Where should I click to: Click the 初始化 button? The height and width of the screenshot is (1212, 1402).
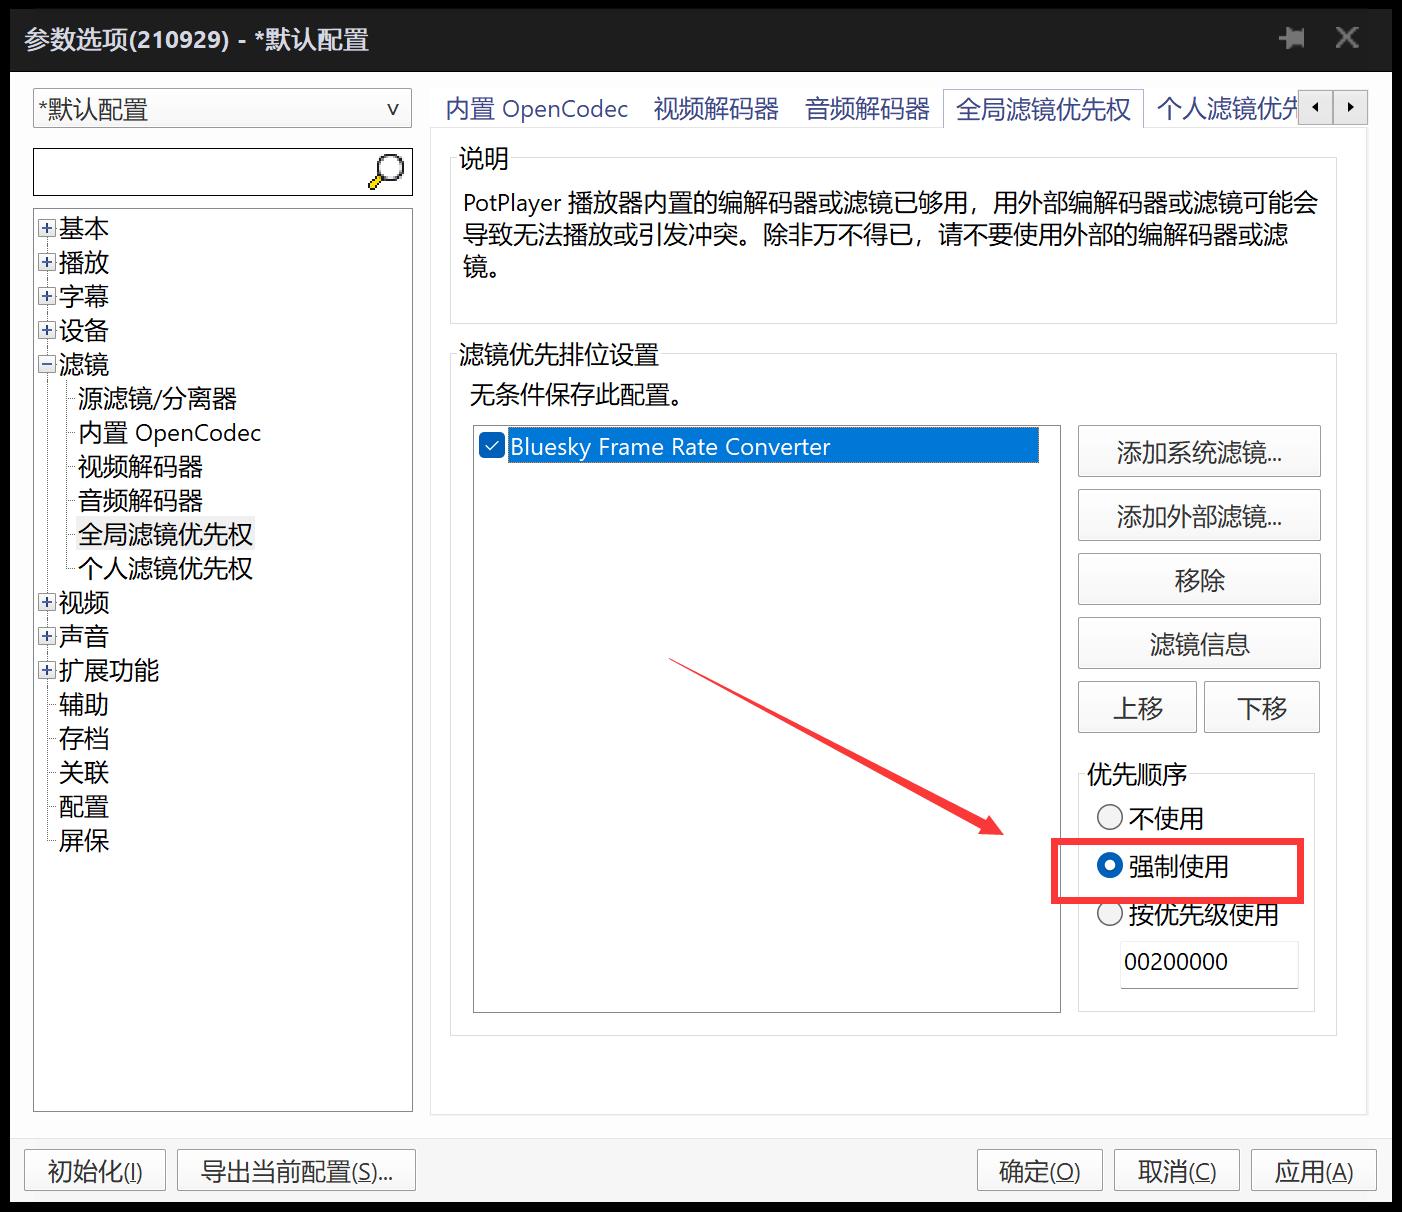coord(94,1170)
